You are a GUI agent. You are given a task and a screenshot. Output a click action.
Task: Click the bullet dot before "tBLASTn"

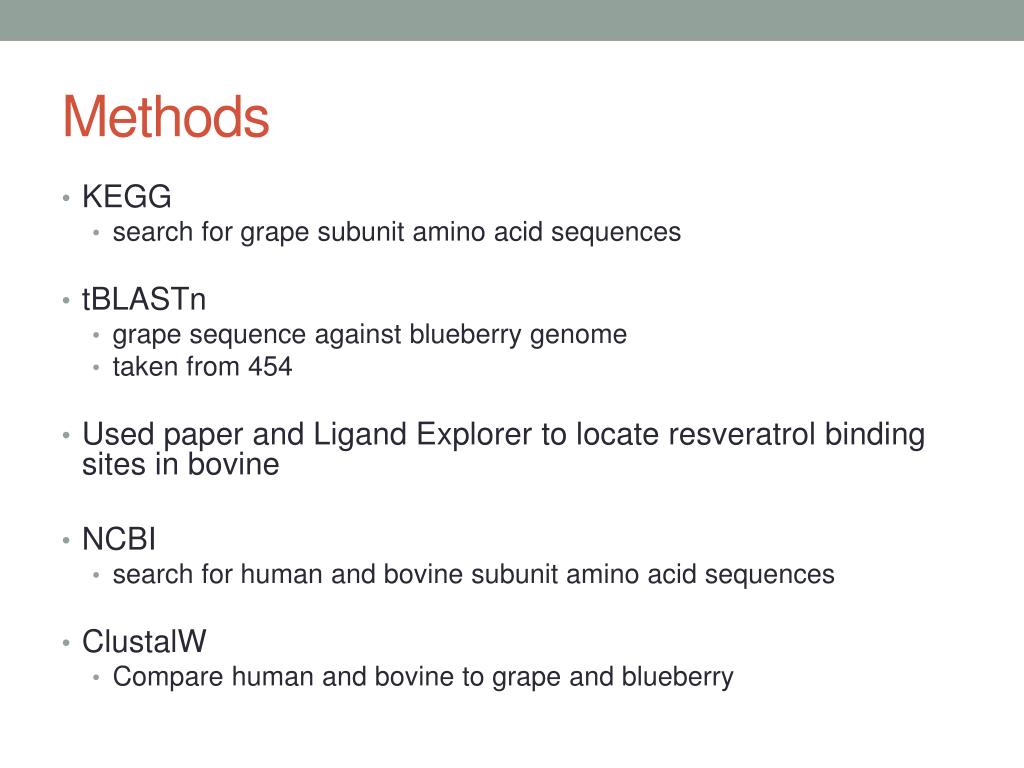pyautogui.click(x=64, y=300)
